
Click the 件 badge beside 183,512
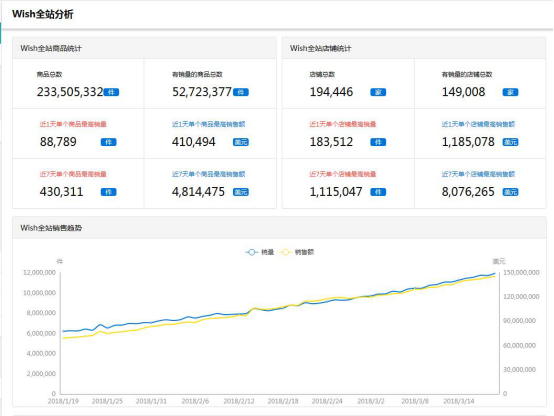coord(378,142)
